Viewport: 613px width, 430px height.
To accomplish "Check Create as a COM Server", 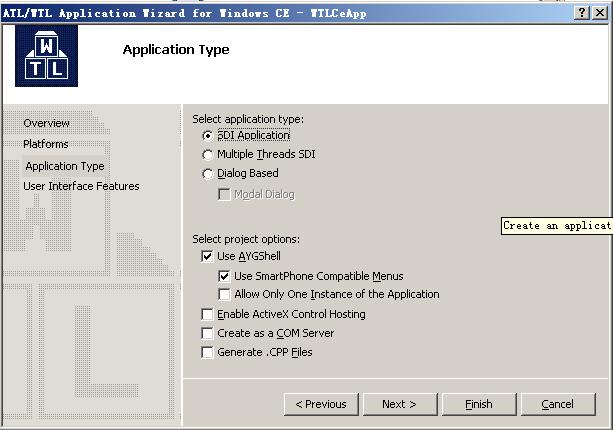I will (x=207, y=333).
